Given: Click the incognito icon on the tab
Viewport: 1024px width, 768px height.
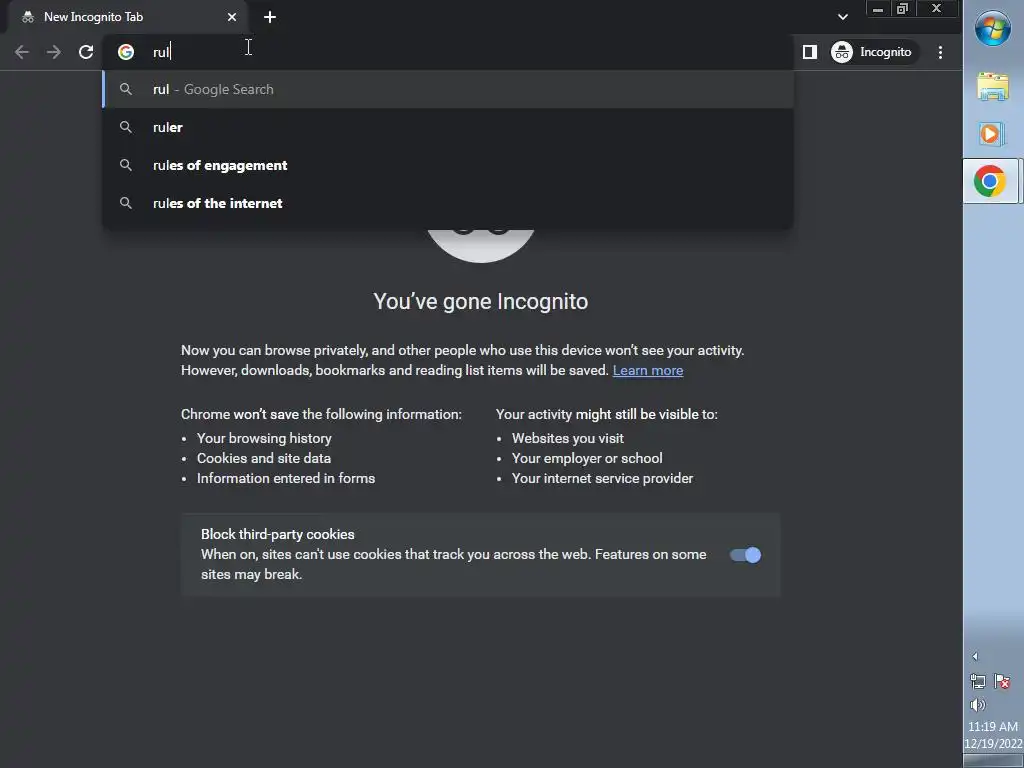Looking at the screenshot, I should [27, 17].
